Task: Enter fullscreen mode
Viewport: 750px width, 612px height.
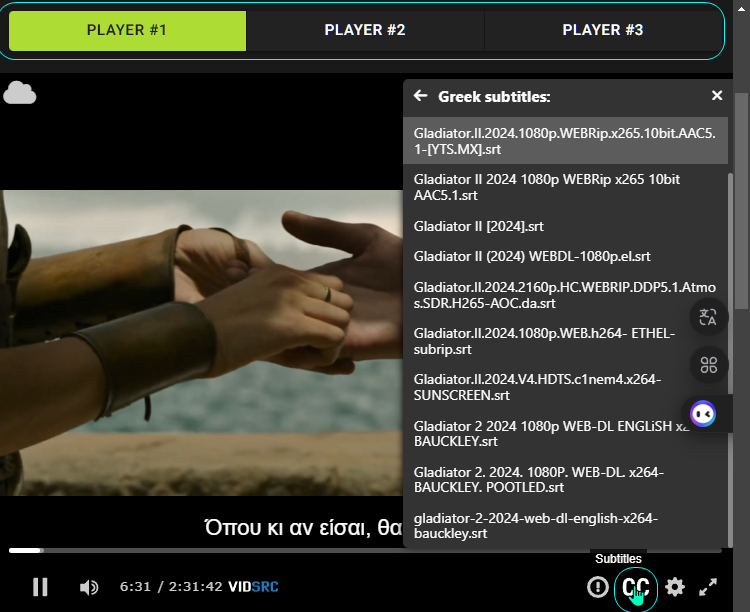Action: (708, 587)
